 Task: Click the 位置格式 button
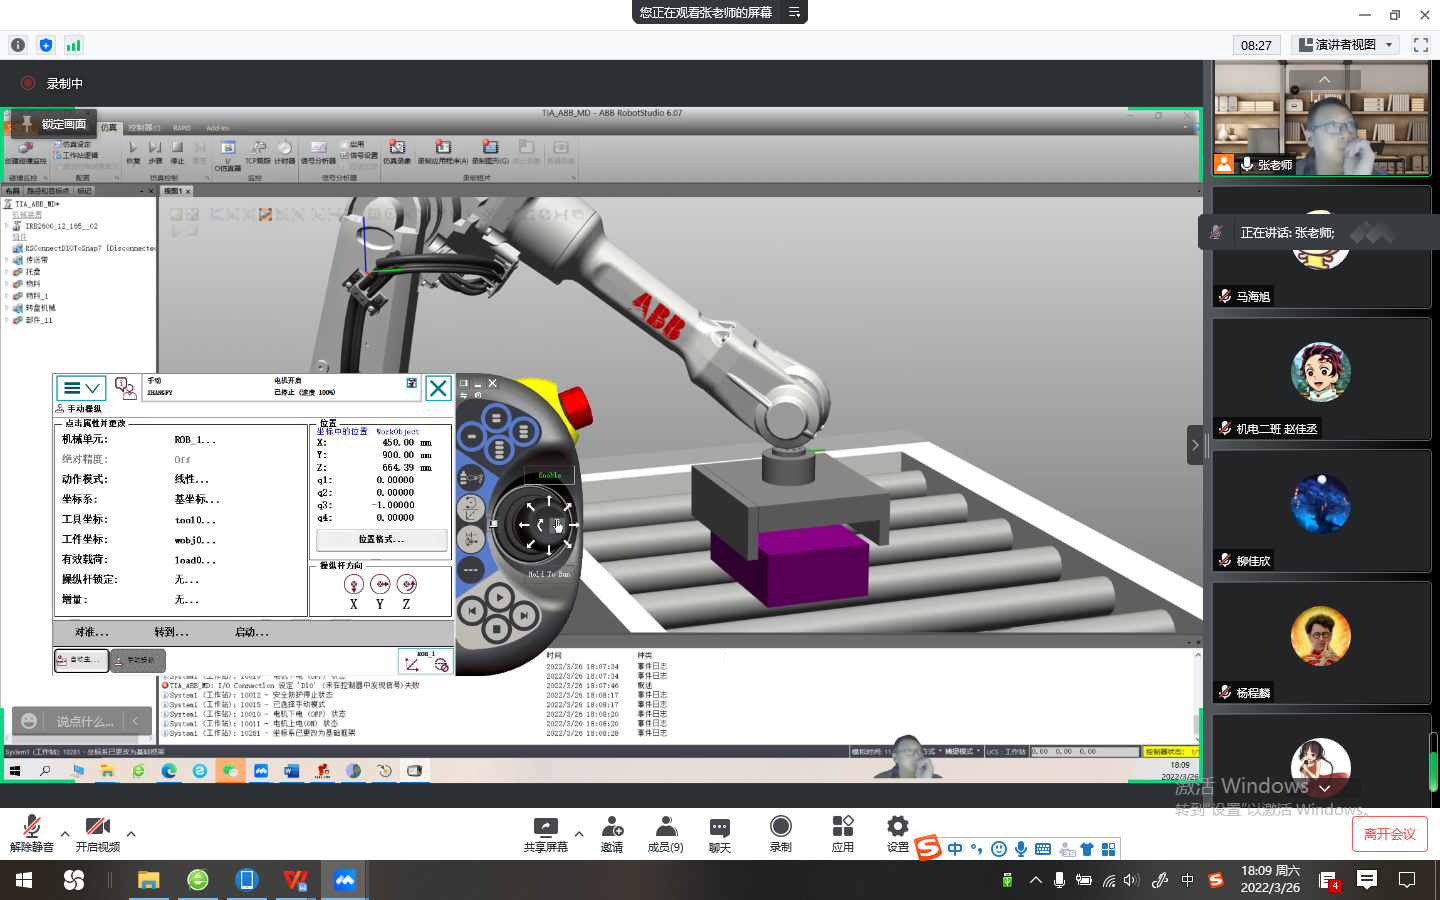tap(382, 540)
